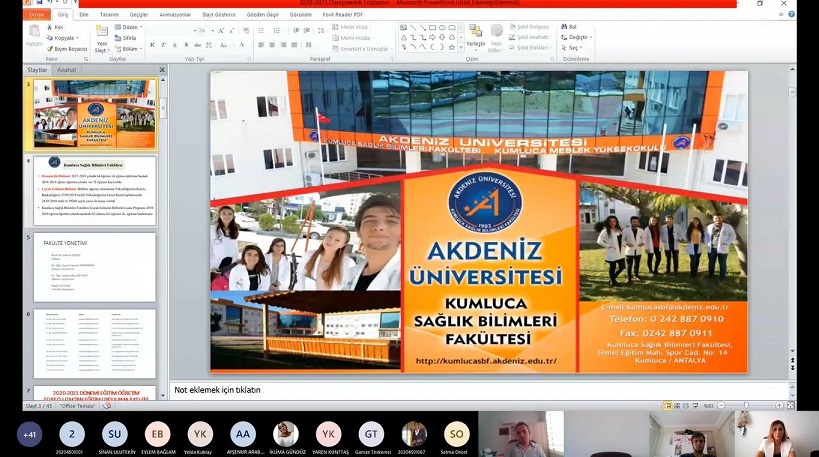Toggle strikethrough (abc) formatting
This screenshot has height=457, width=819.
197,45
